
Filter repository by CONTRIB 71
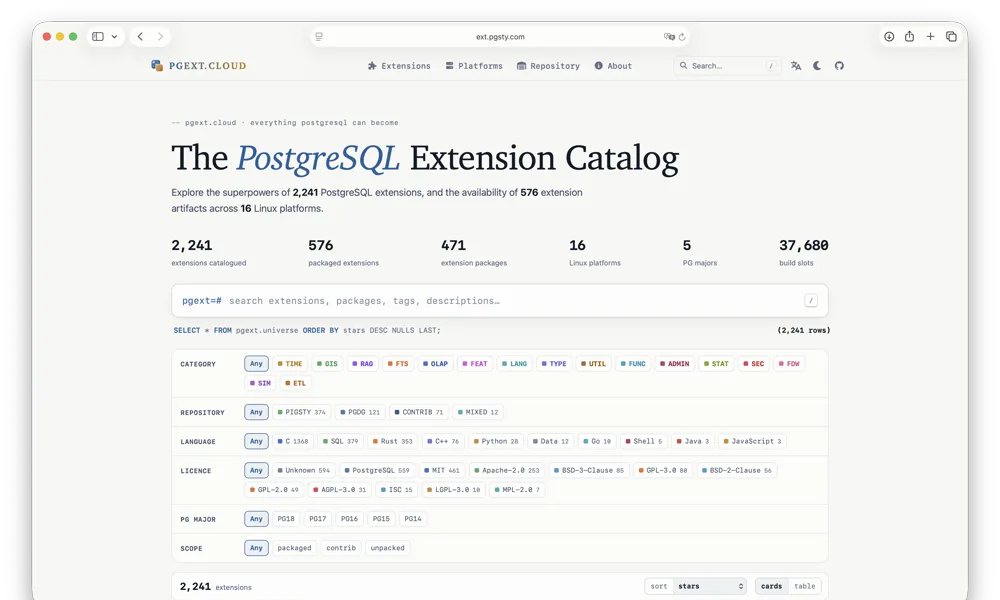tap(418, 412)
